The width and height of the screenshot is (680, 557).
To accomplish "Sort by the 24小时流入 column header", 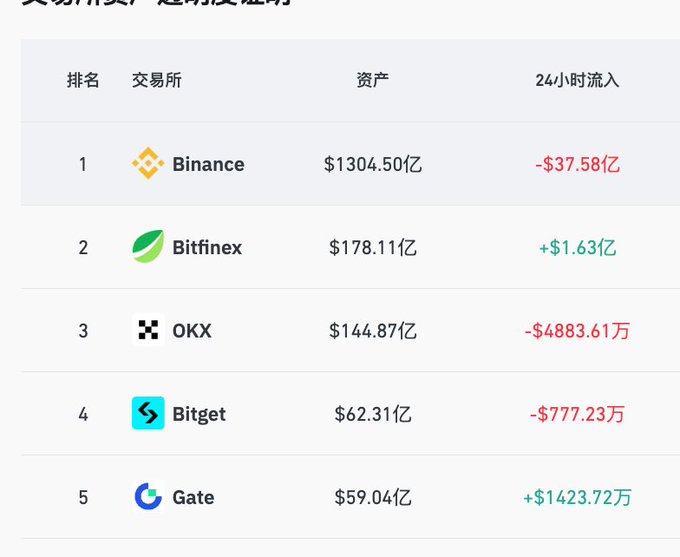I will point(577,80).
